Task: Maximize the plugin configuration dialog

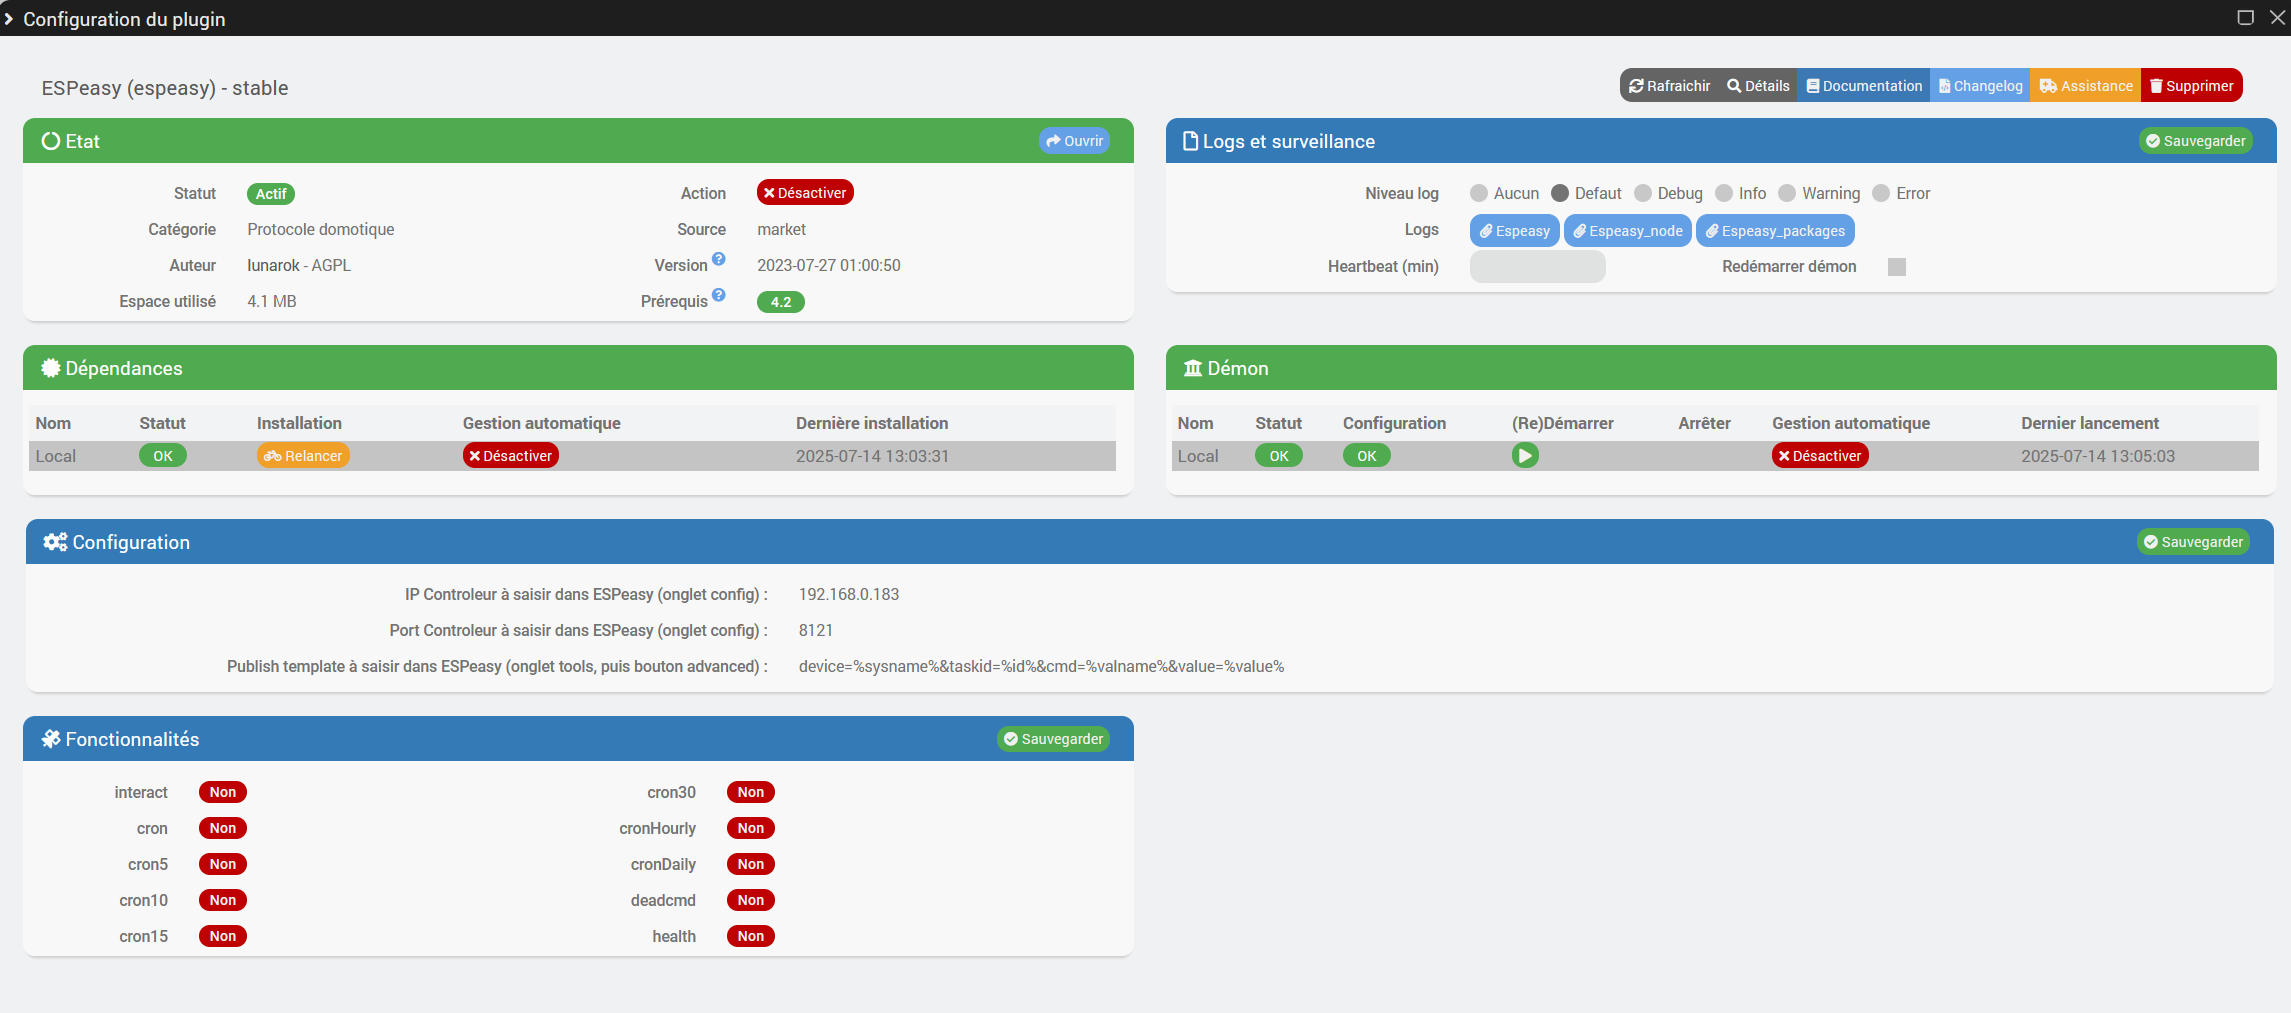Action: [x=2245, y=17]
